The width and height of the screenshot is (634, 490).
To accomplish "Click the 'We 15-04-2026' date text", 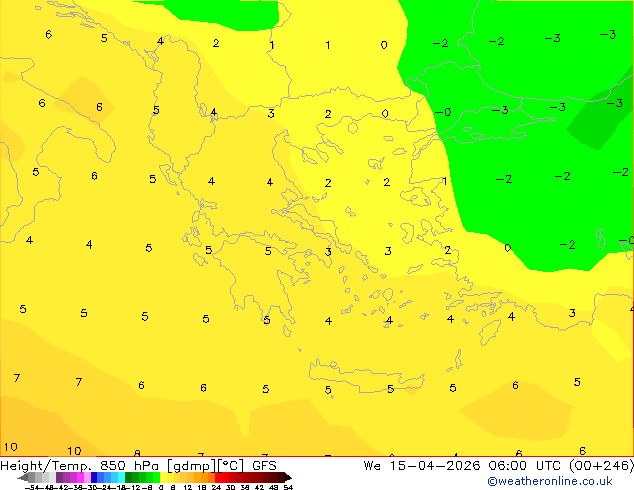I will tap(422, 466).
